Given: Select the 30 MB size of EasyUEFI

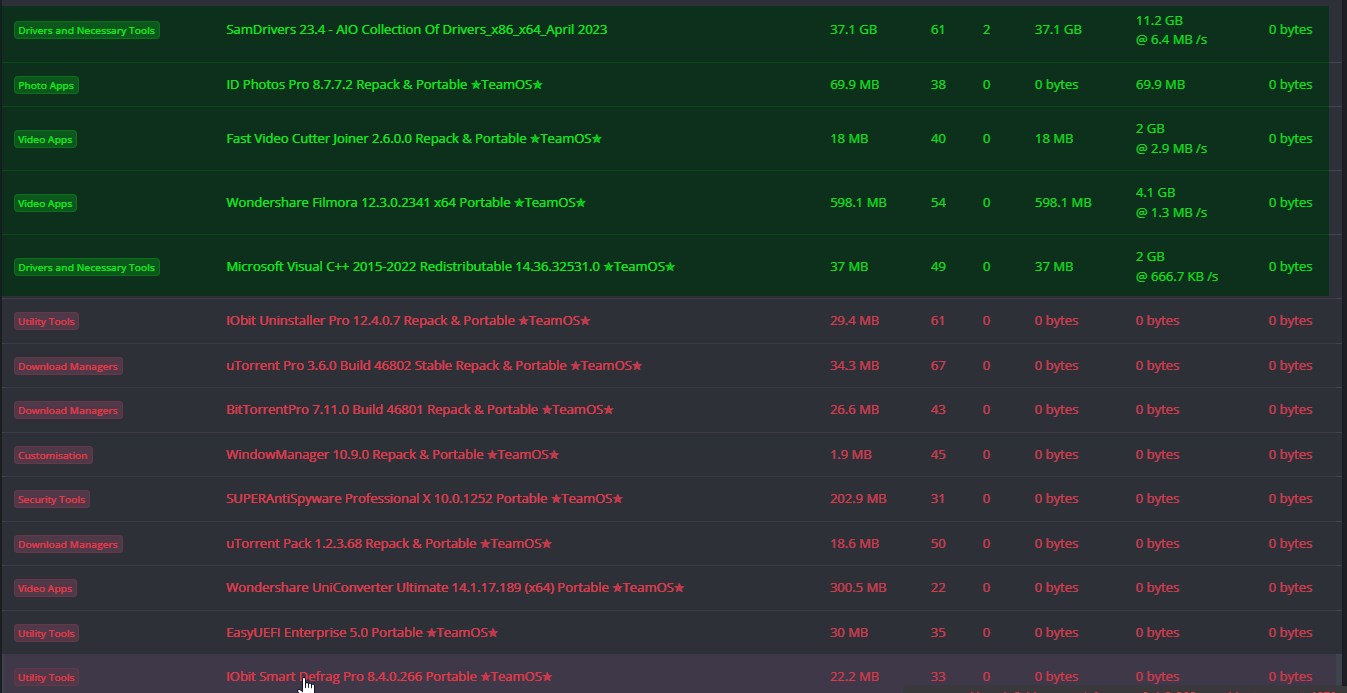Looking at the screenshot, I should click(x=849, y=633).
